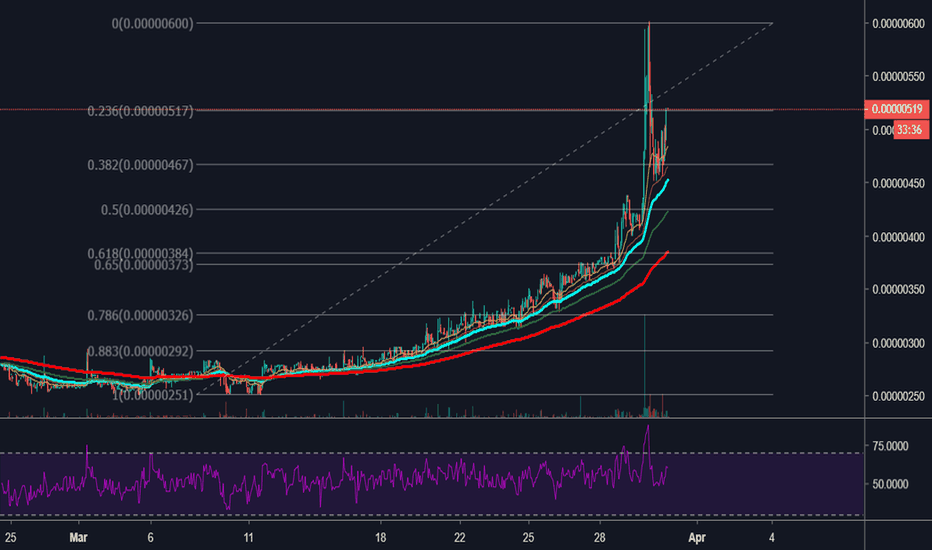Click the 6 date label on time axis

pos(150,538)
